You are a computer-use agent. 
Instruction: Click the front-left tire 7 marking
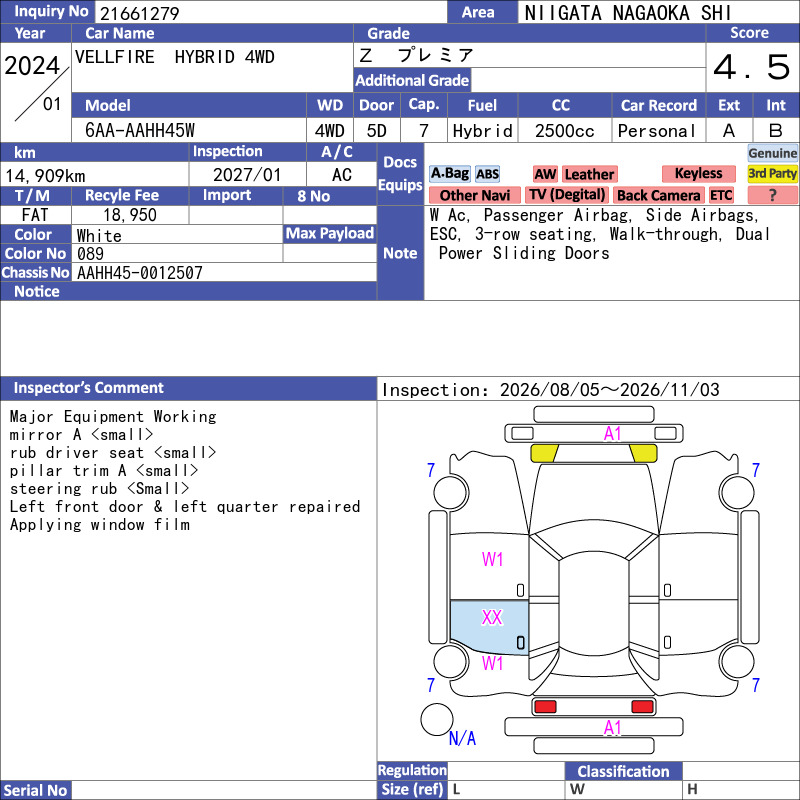coord(431,470)
